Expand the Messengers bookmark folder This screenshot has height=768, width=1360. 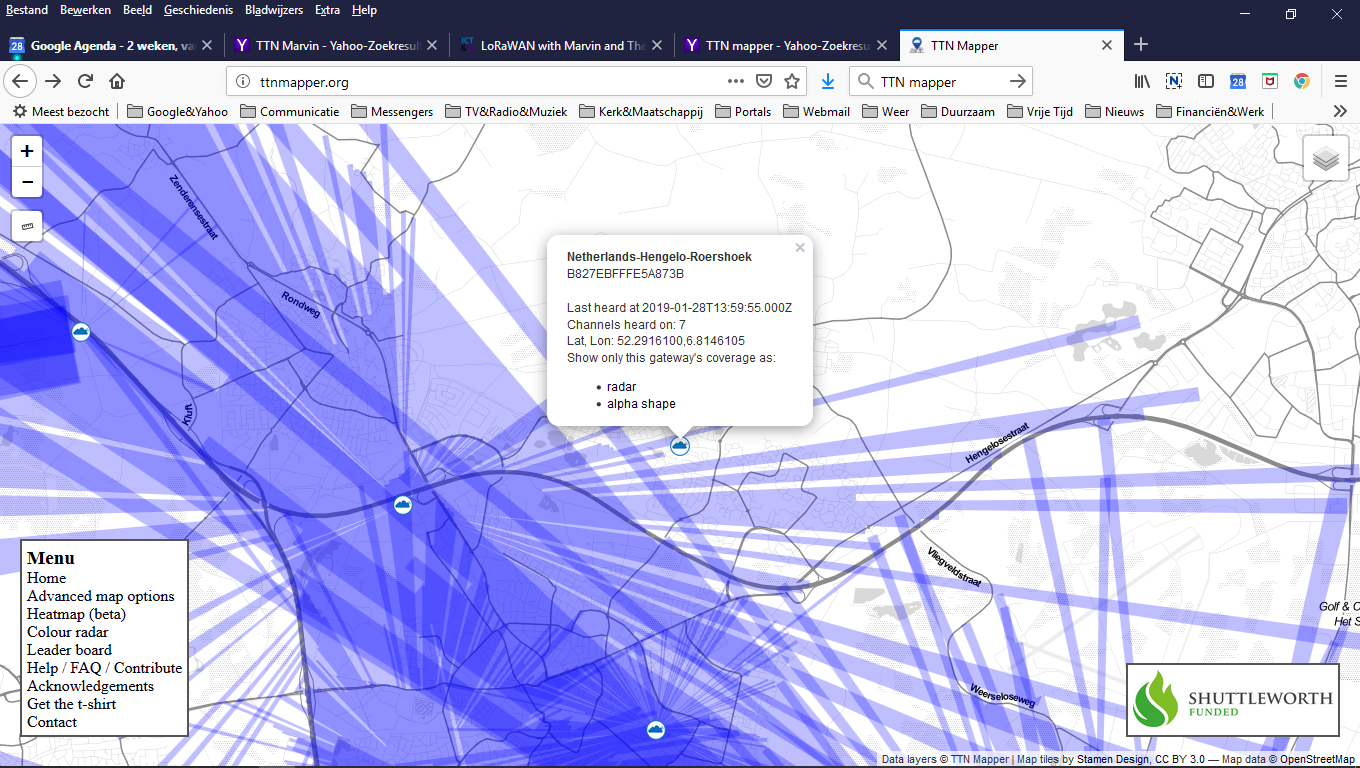click(391, 112)
